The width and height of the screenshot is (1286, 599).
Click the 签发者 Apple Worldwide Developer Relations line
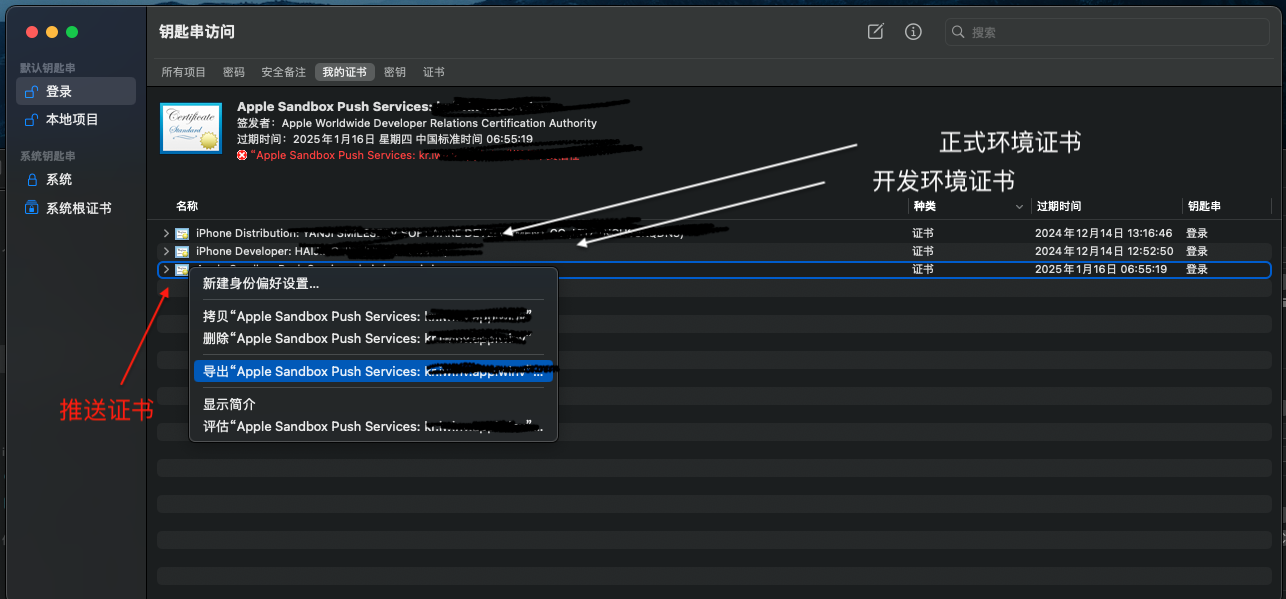click(x=417, y=123)
